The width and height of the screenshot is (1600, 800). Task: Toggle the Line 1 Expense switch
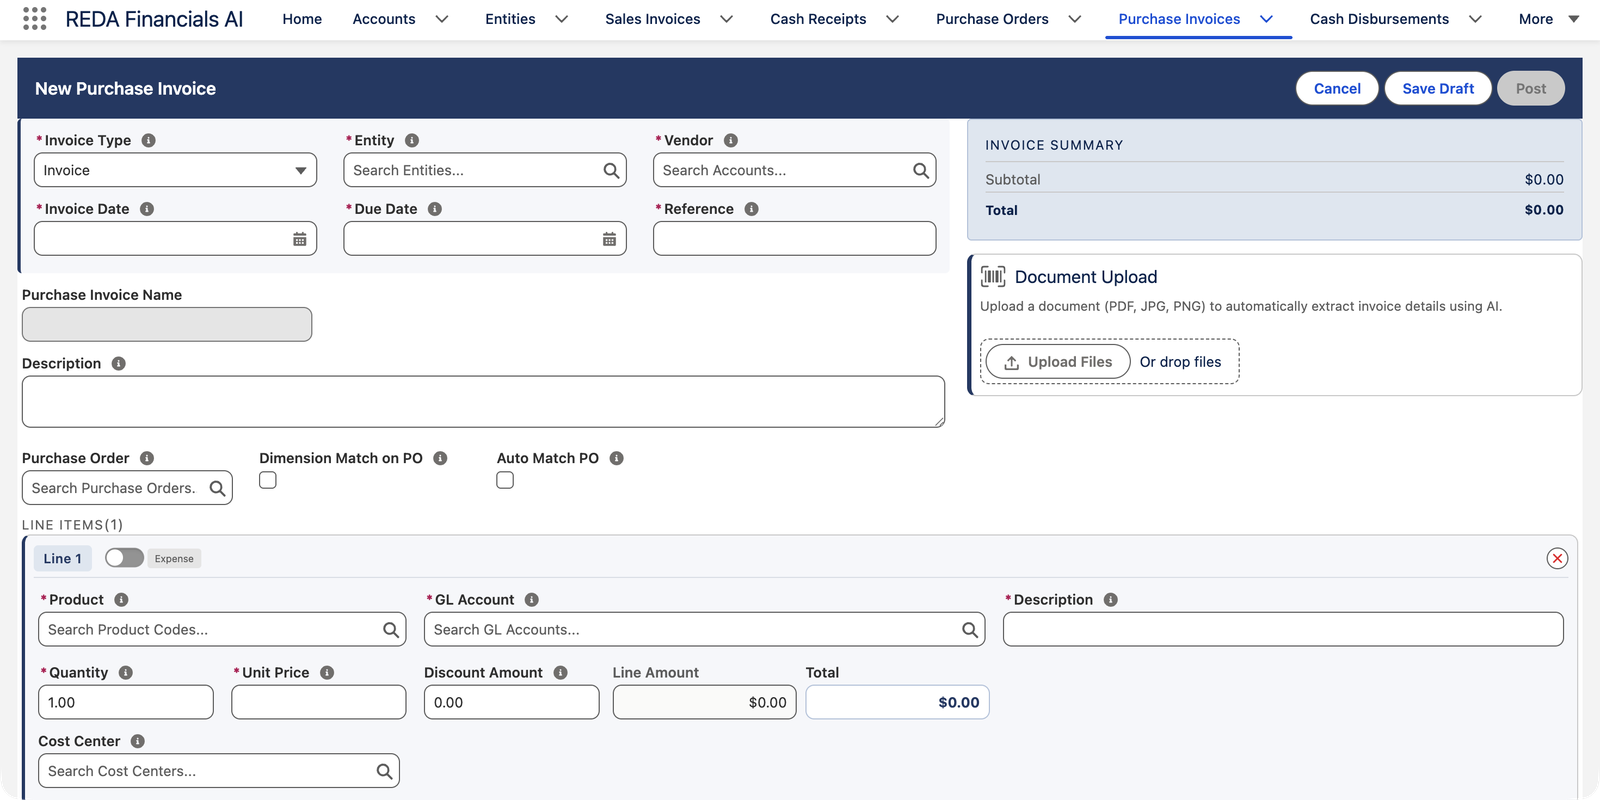pos(124,558)
